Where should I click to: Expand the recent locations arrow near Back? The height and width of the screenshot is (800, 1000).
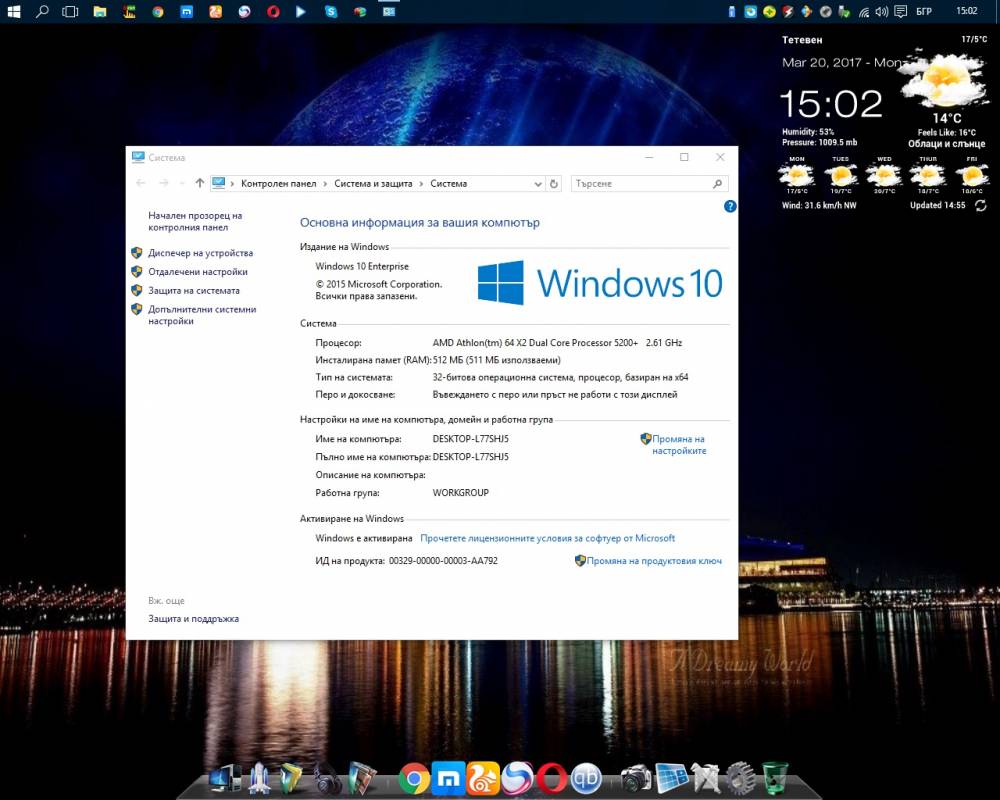182,184
